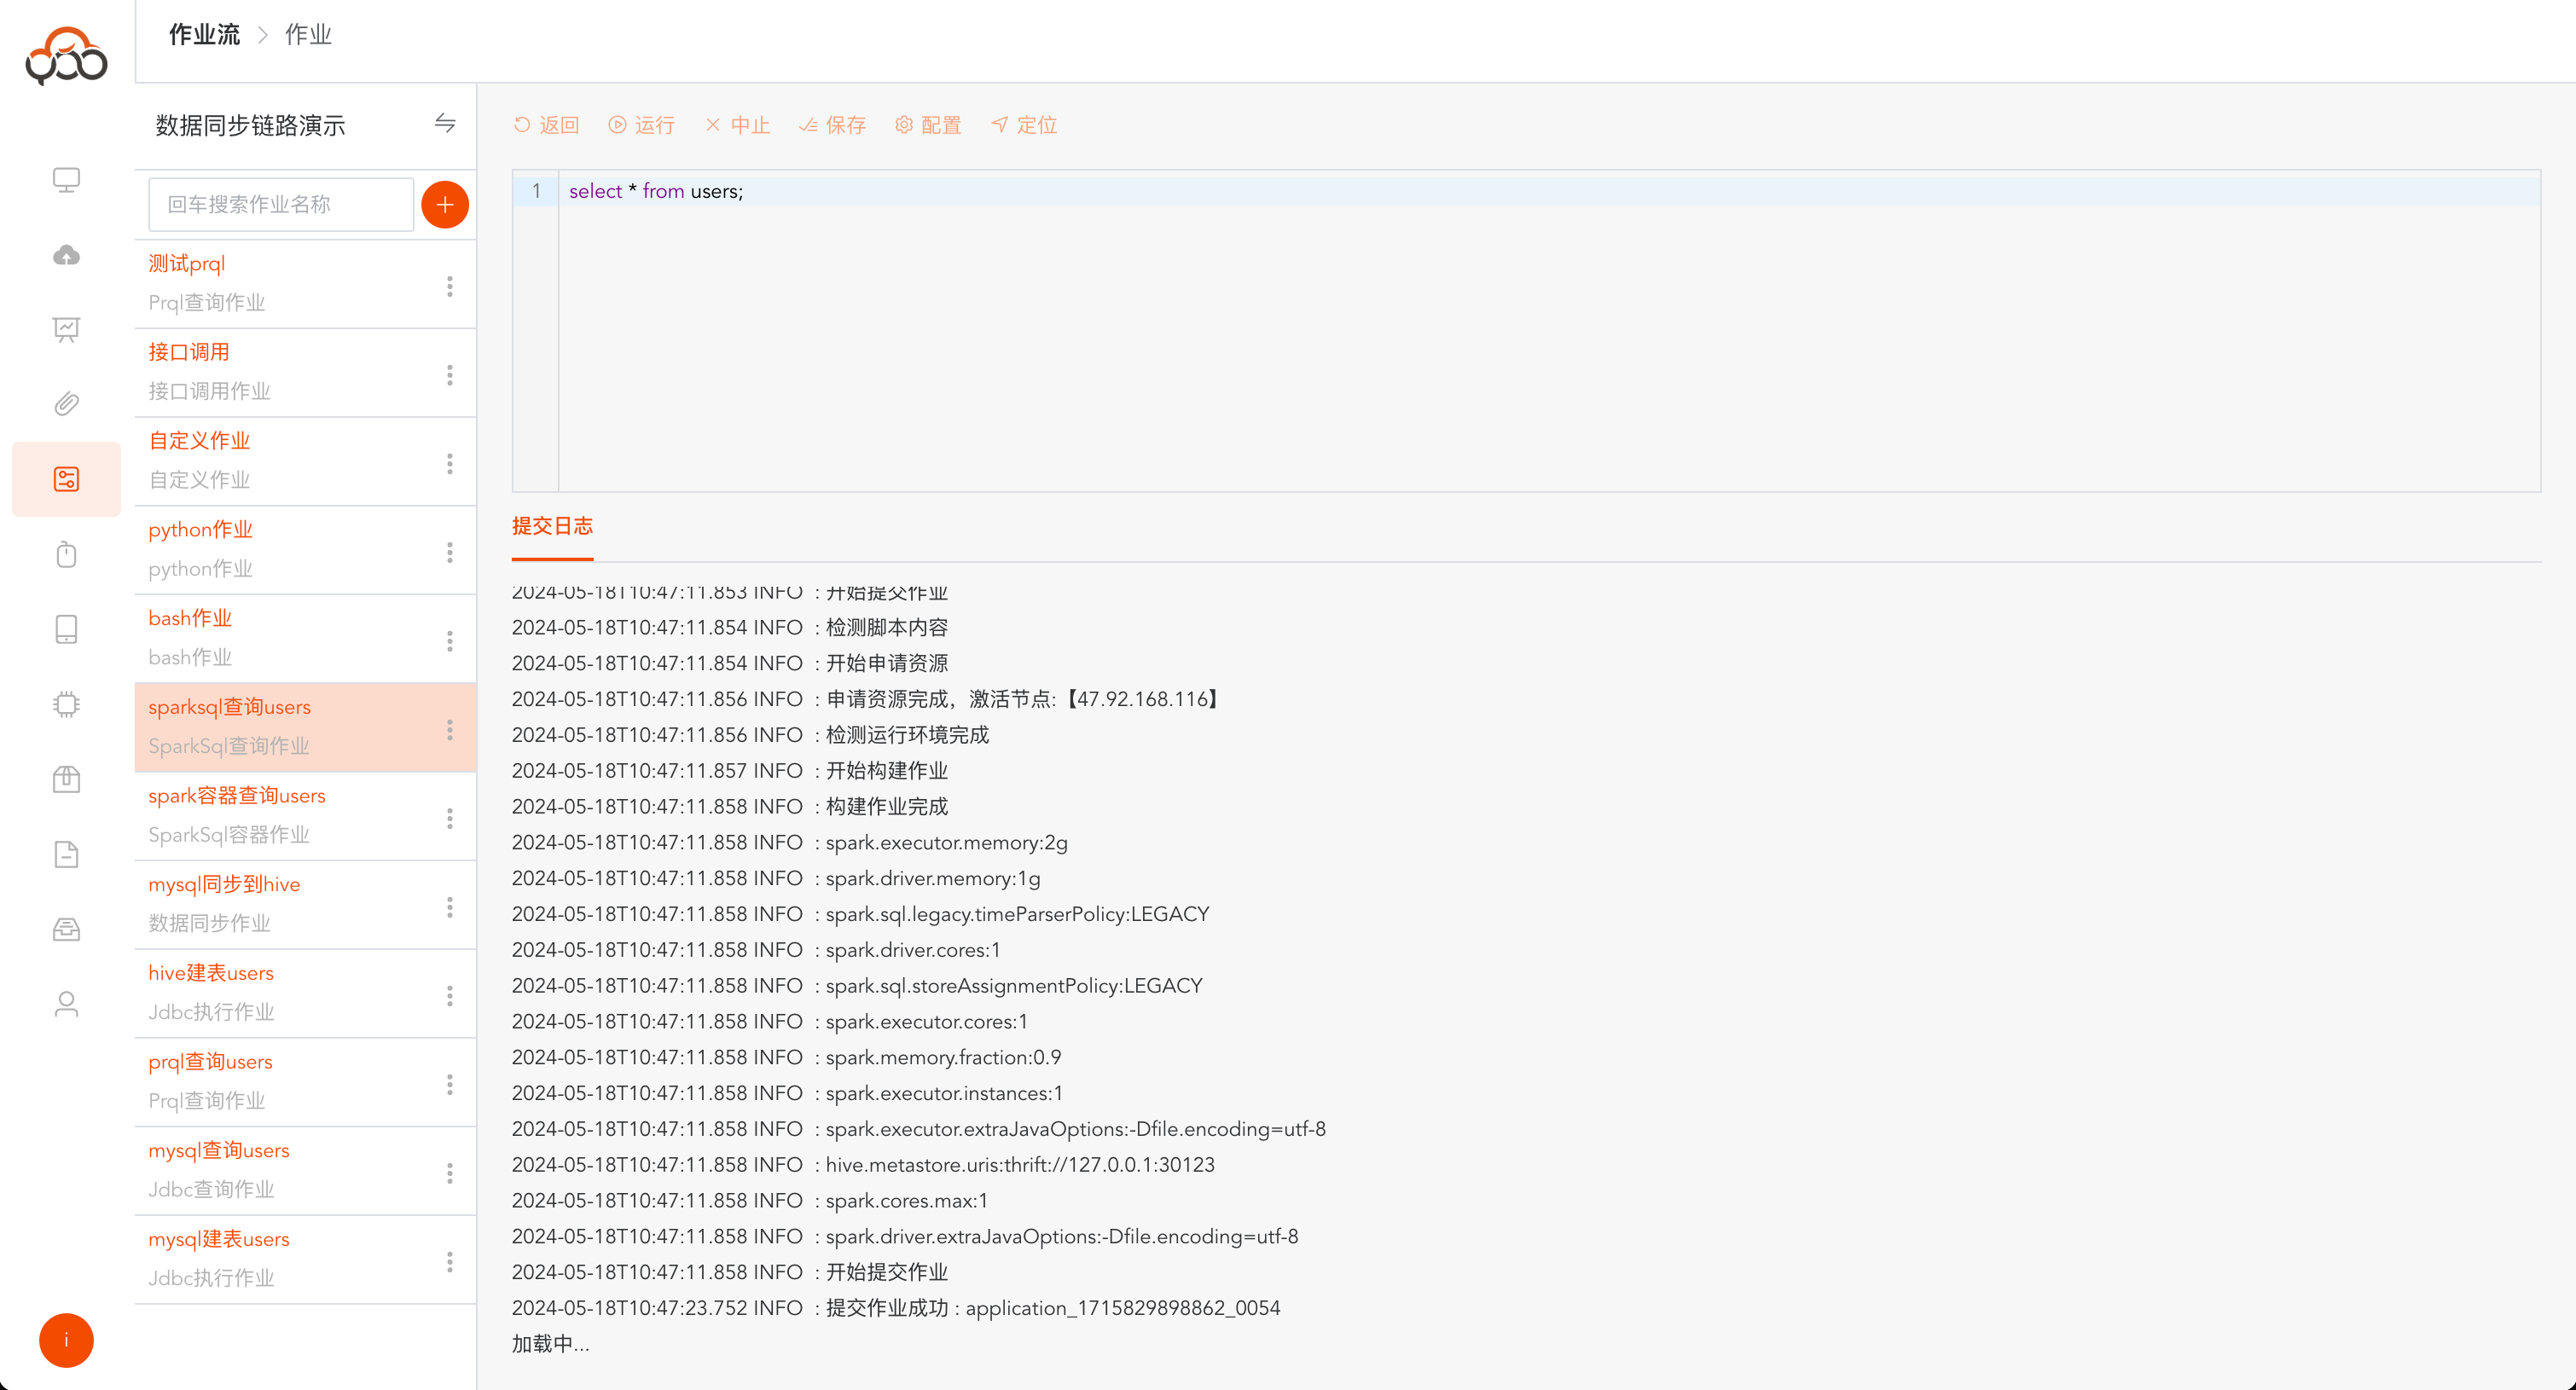Expand options menu for mysql同步到hive job

coord(450,907)
